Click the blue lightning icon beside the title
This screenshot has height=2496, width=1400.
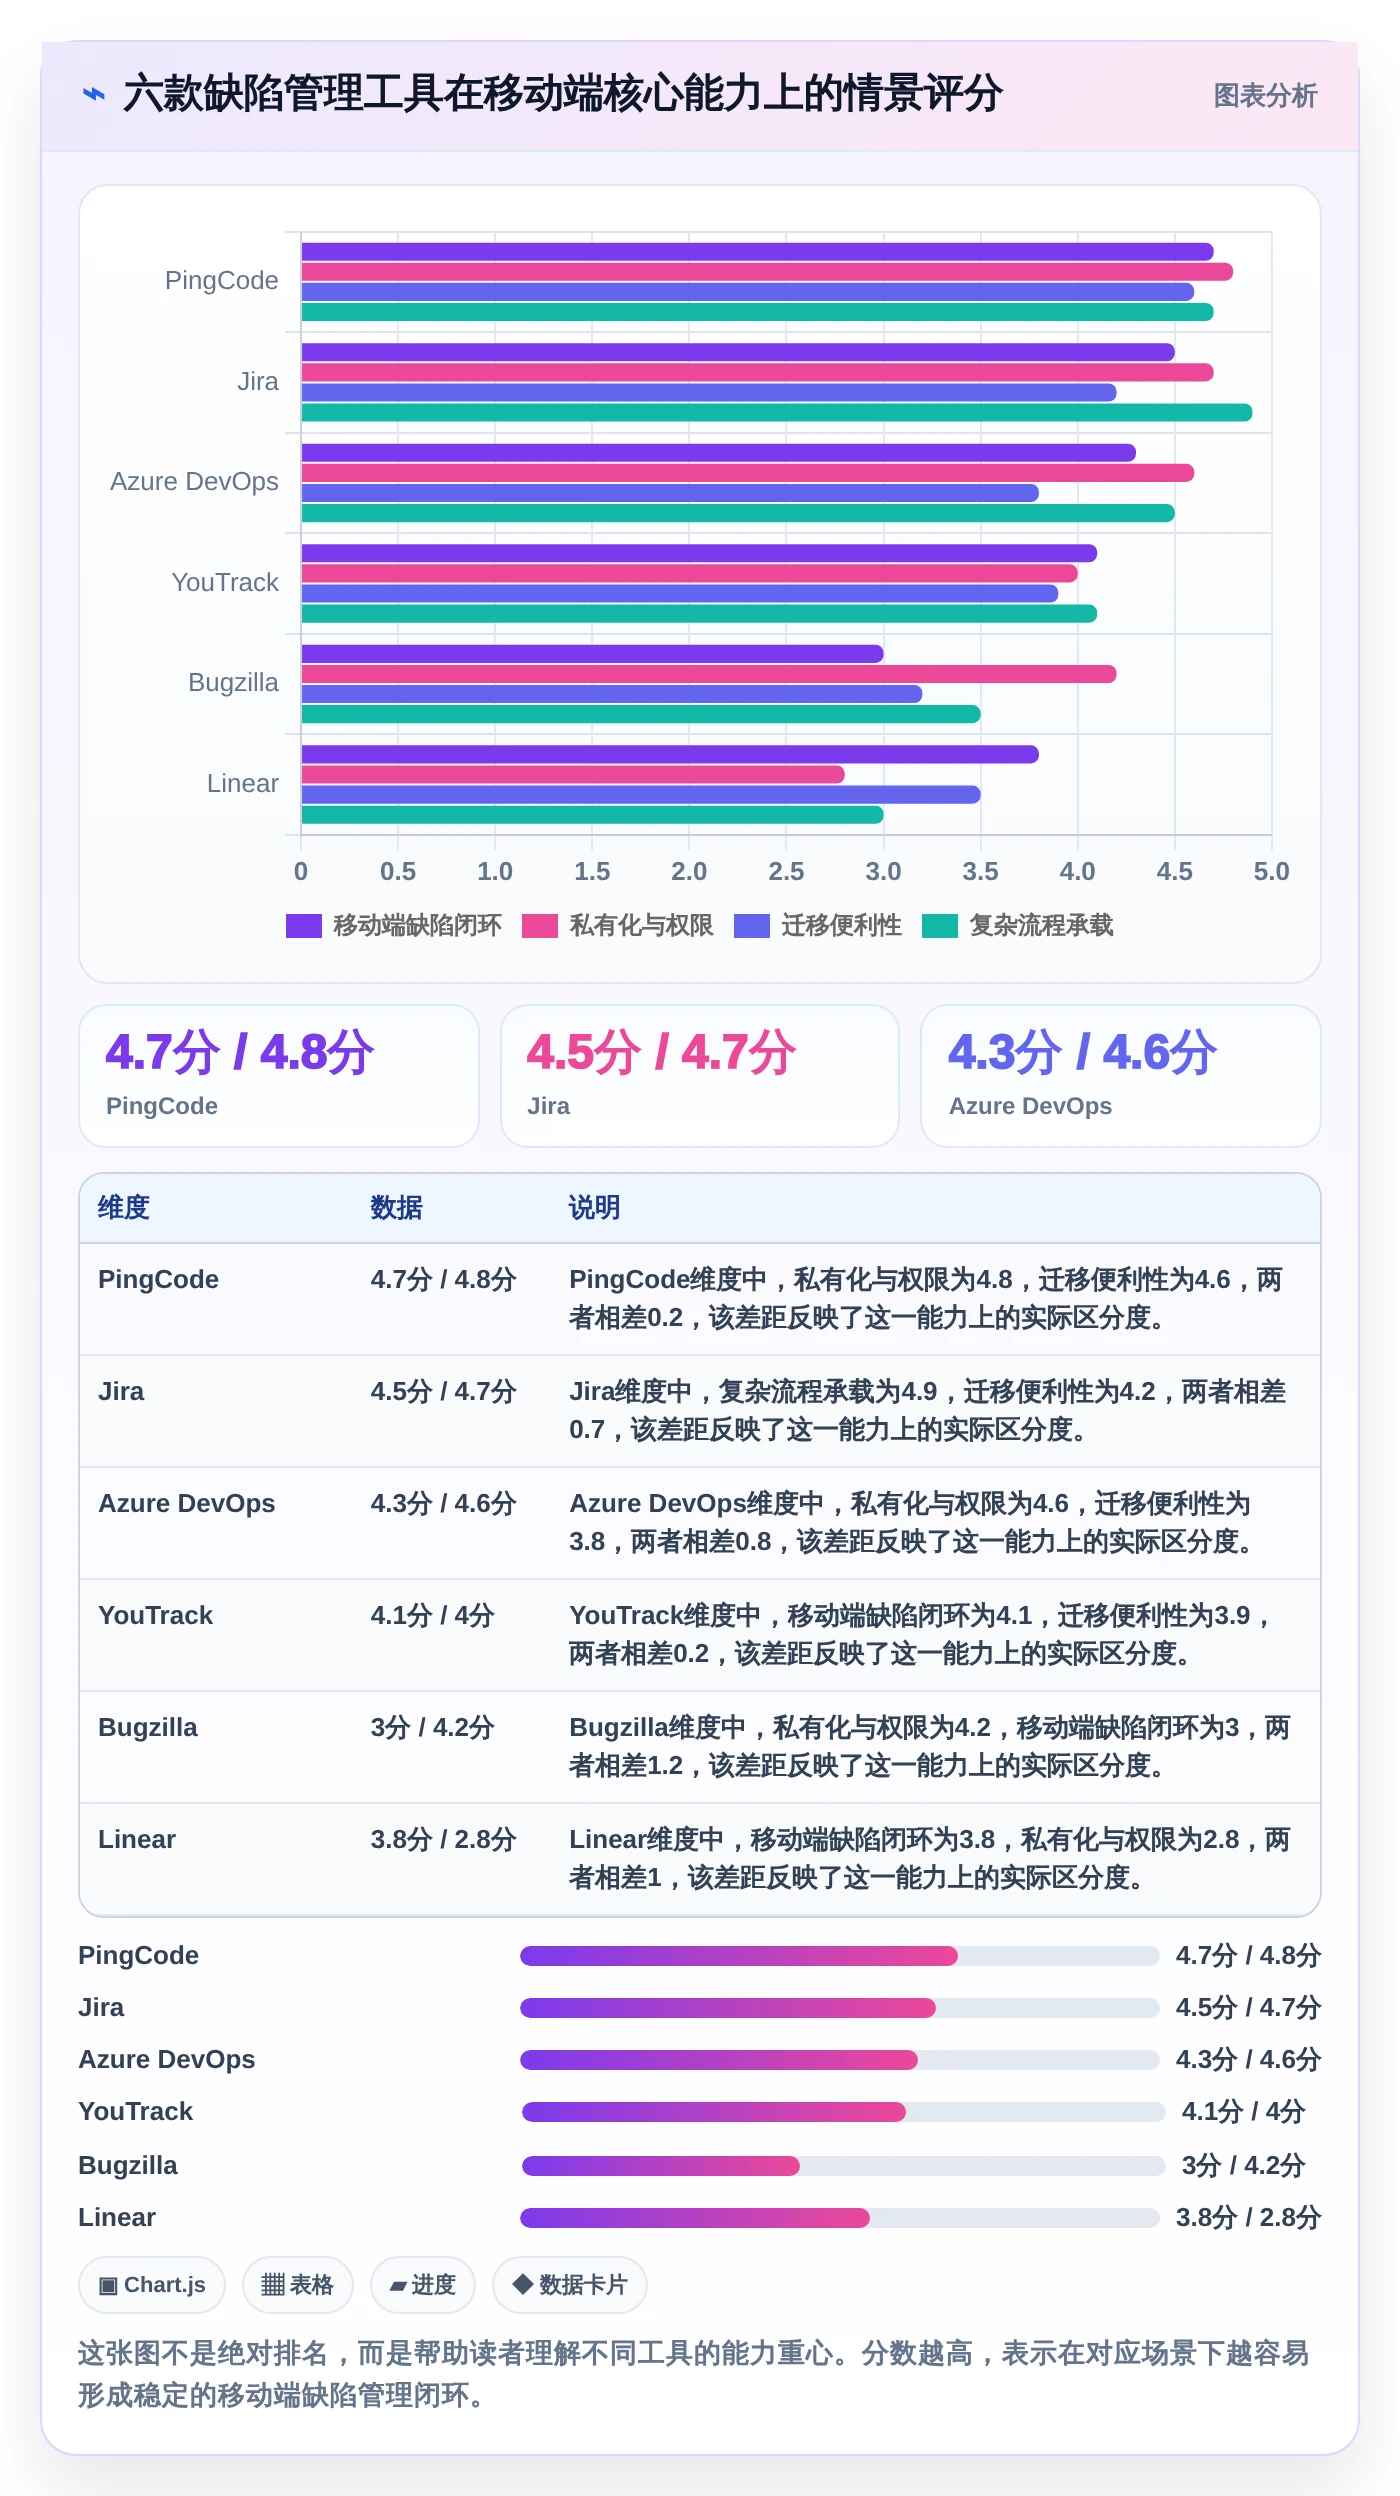pyautogui.click(x=94, y=94)
